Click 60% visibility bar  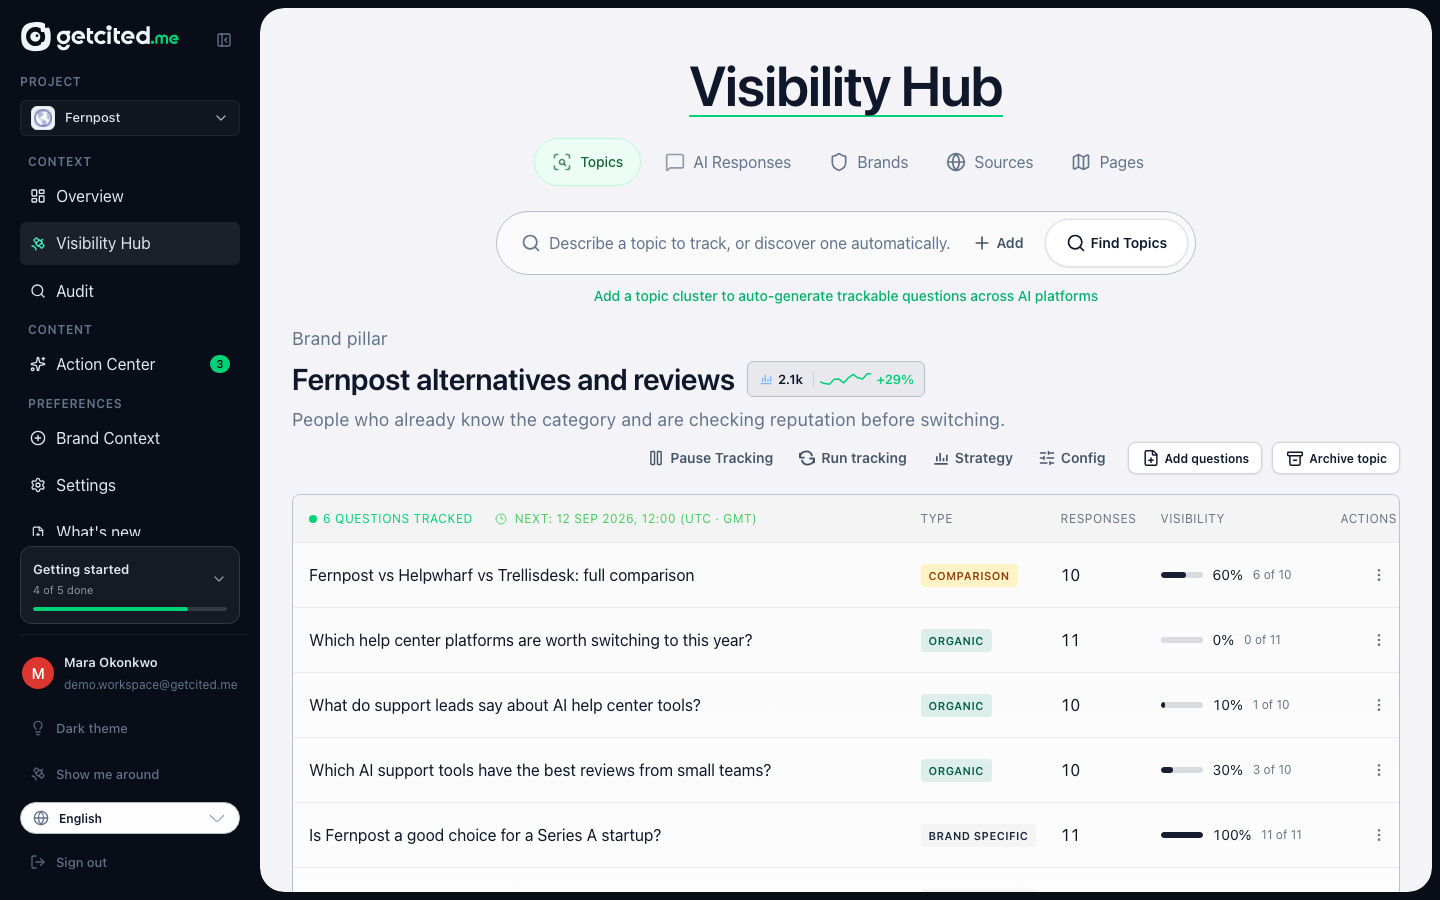tap(1182, 575)
